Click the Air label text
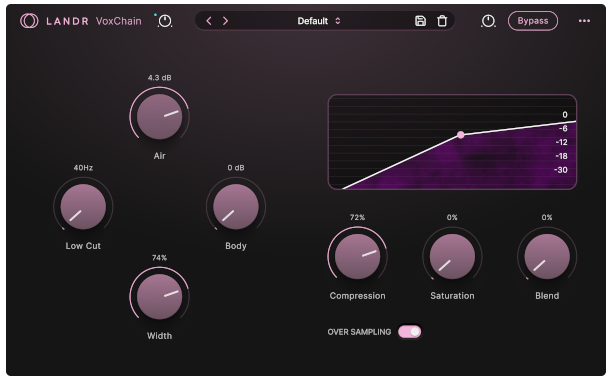The width and height of the screenshot is (614, 382). (x=159, y=156)
